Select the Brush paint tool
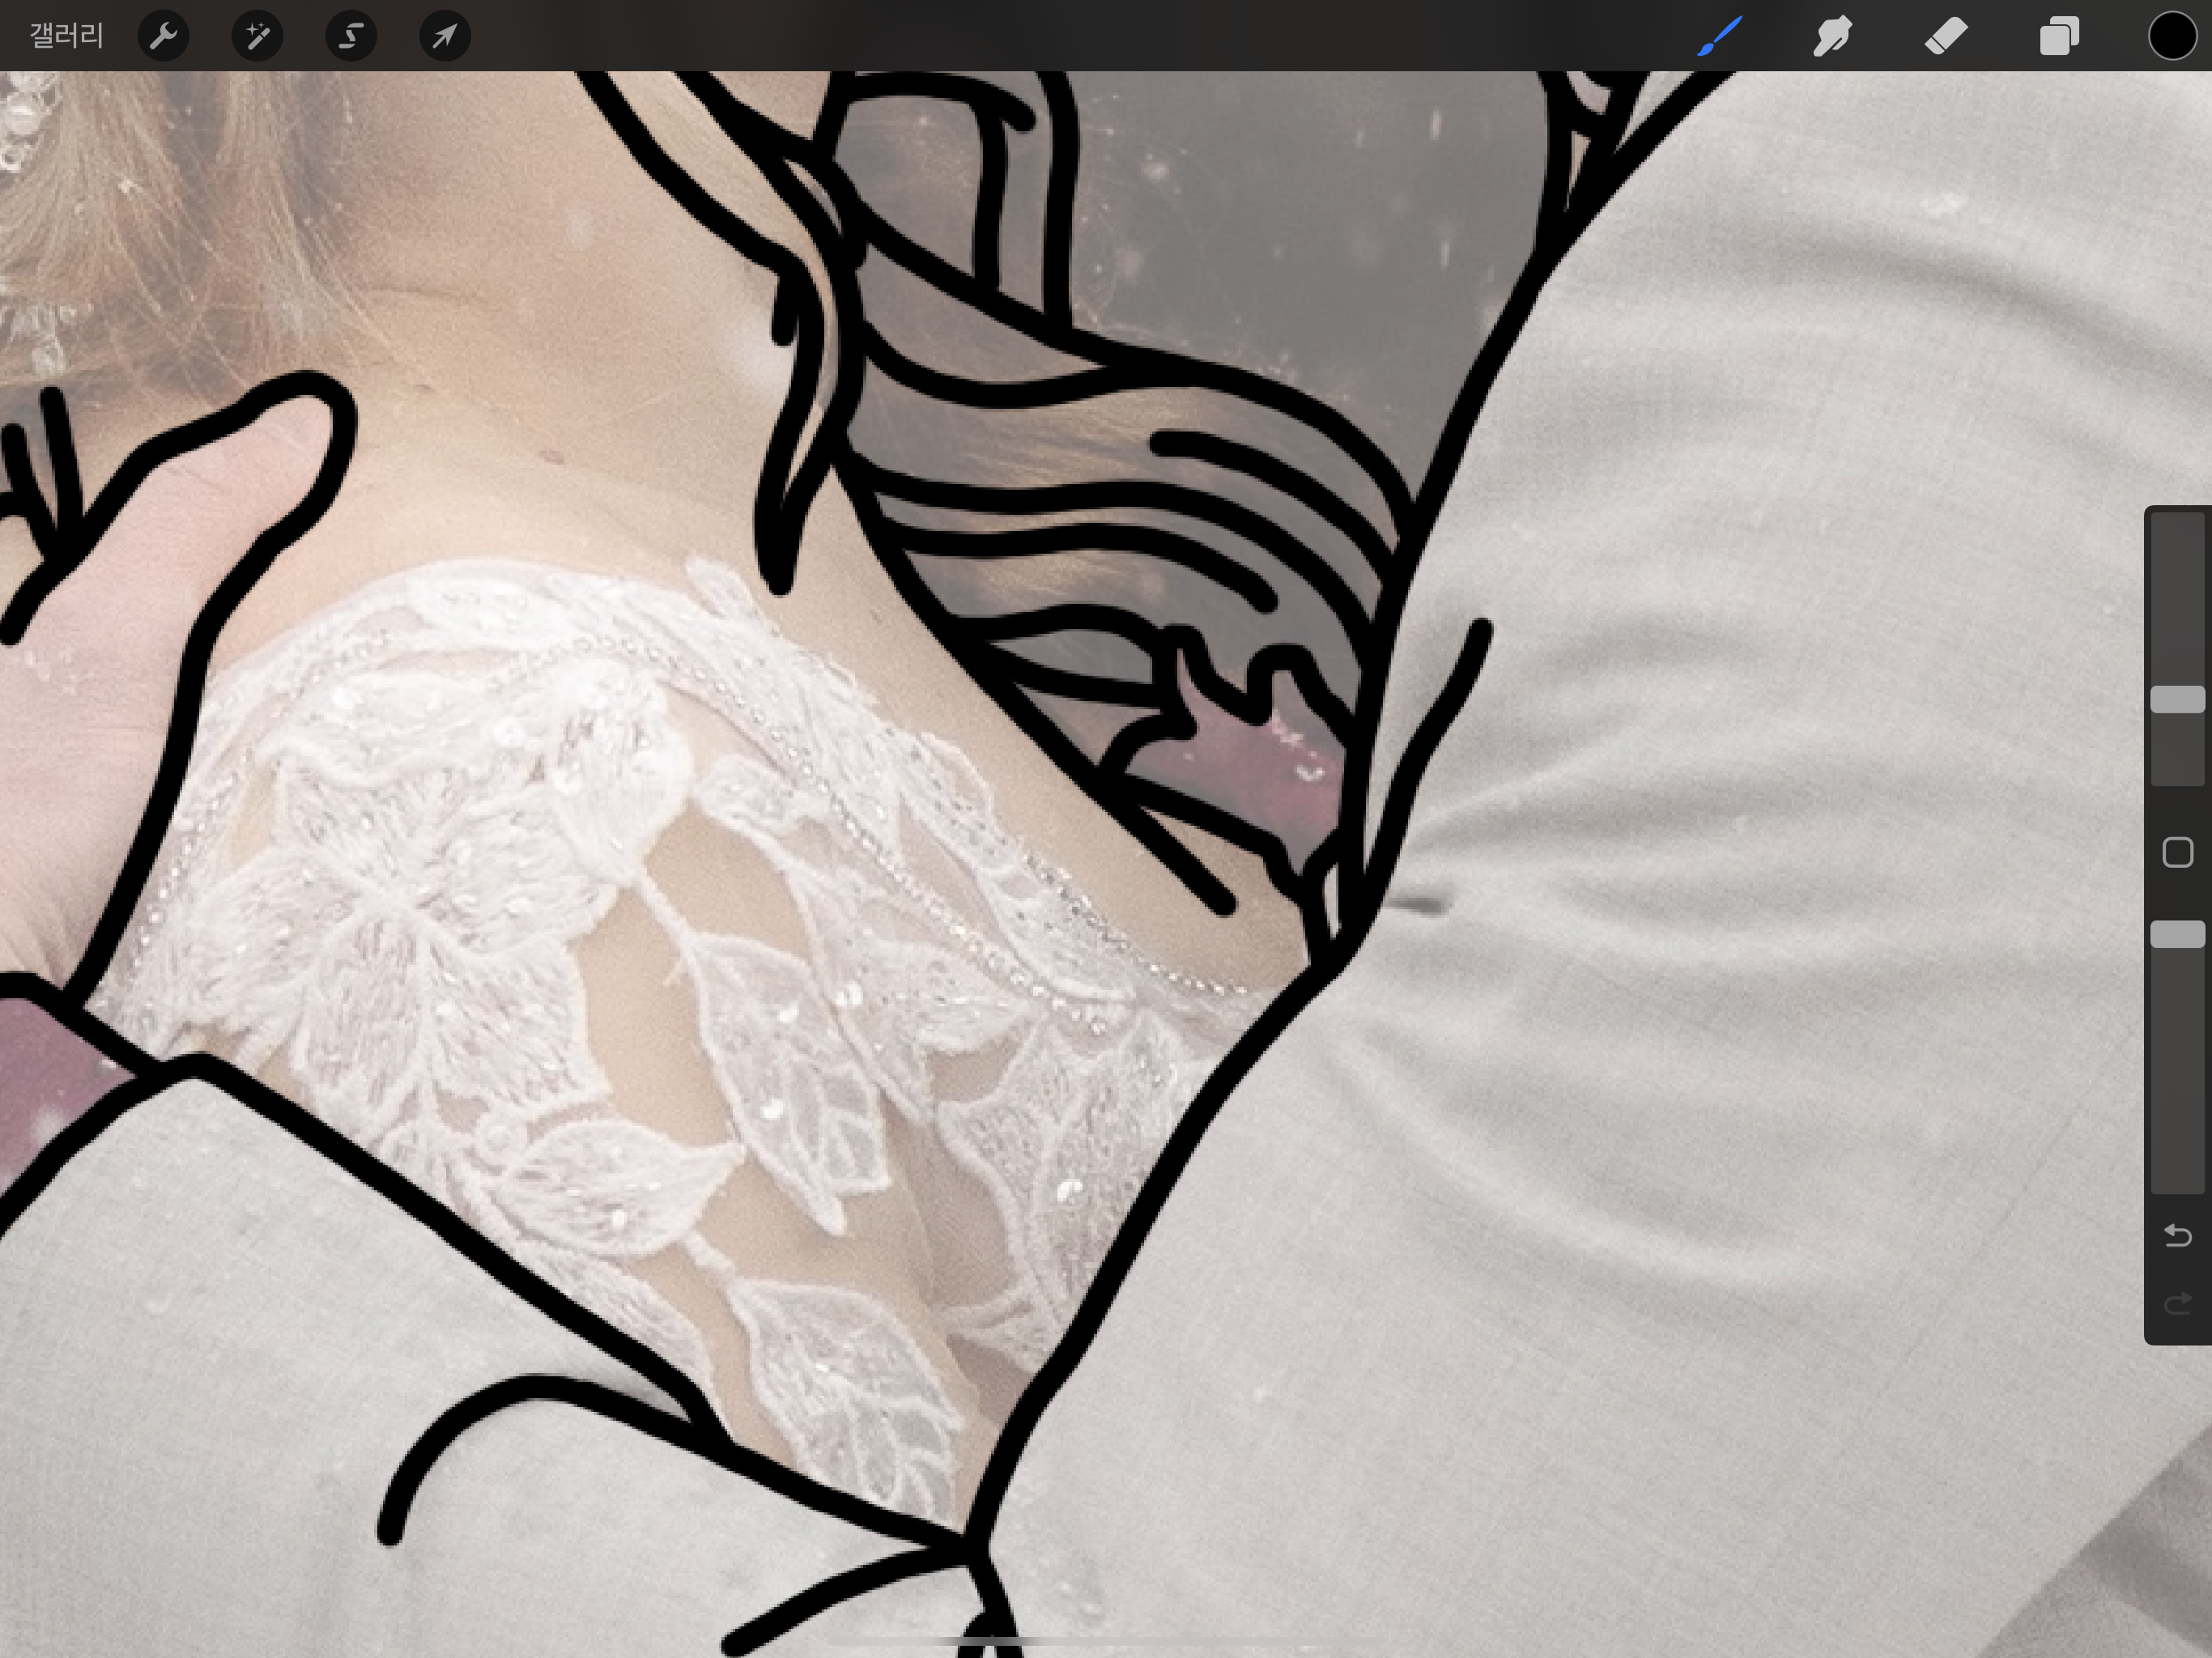Viewport: 2212px width, 1658px height. pyautogui.click(x=1719, y=36)
